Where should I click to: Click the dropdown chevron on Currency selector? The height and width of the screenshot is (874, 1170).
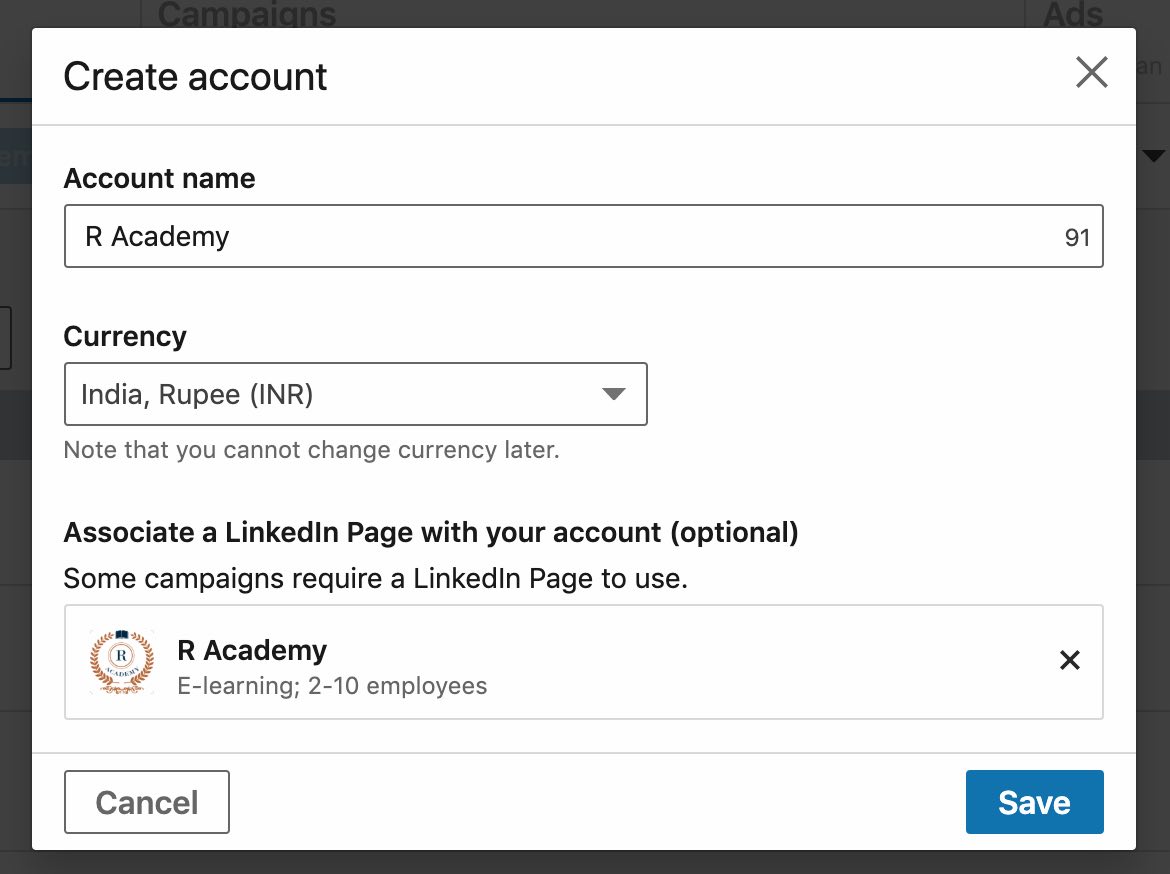tap(612, 394)
